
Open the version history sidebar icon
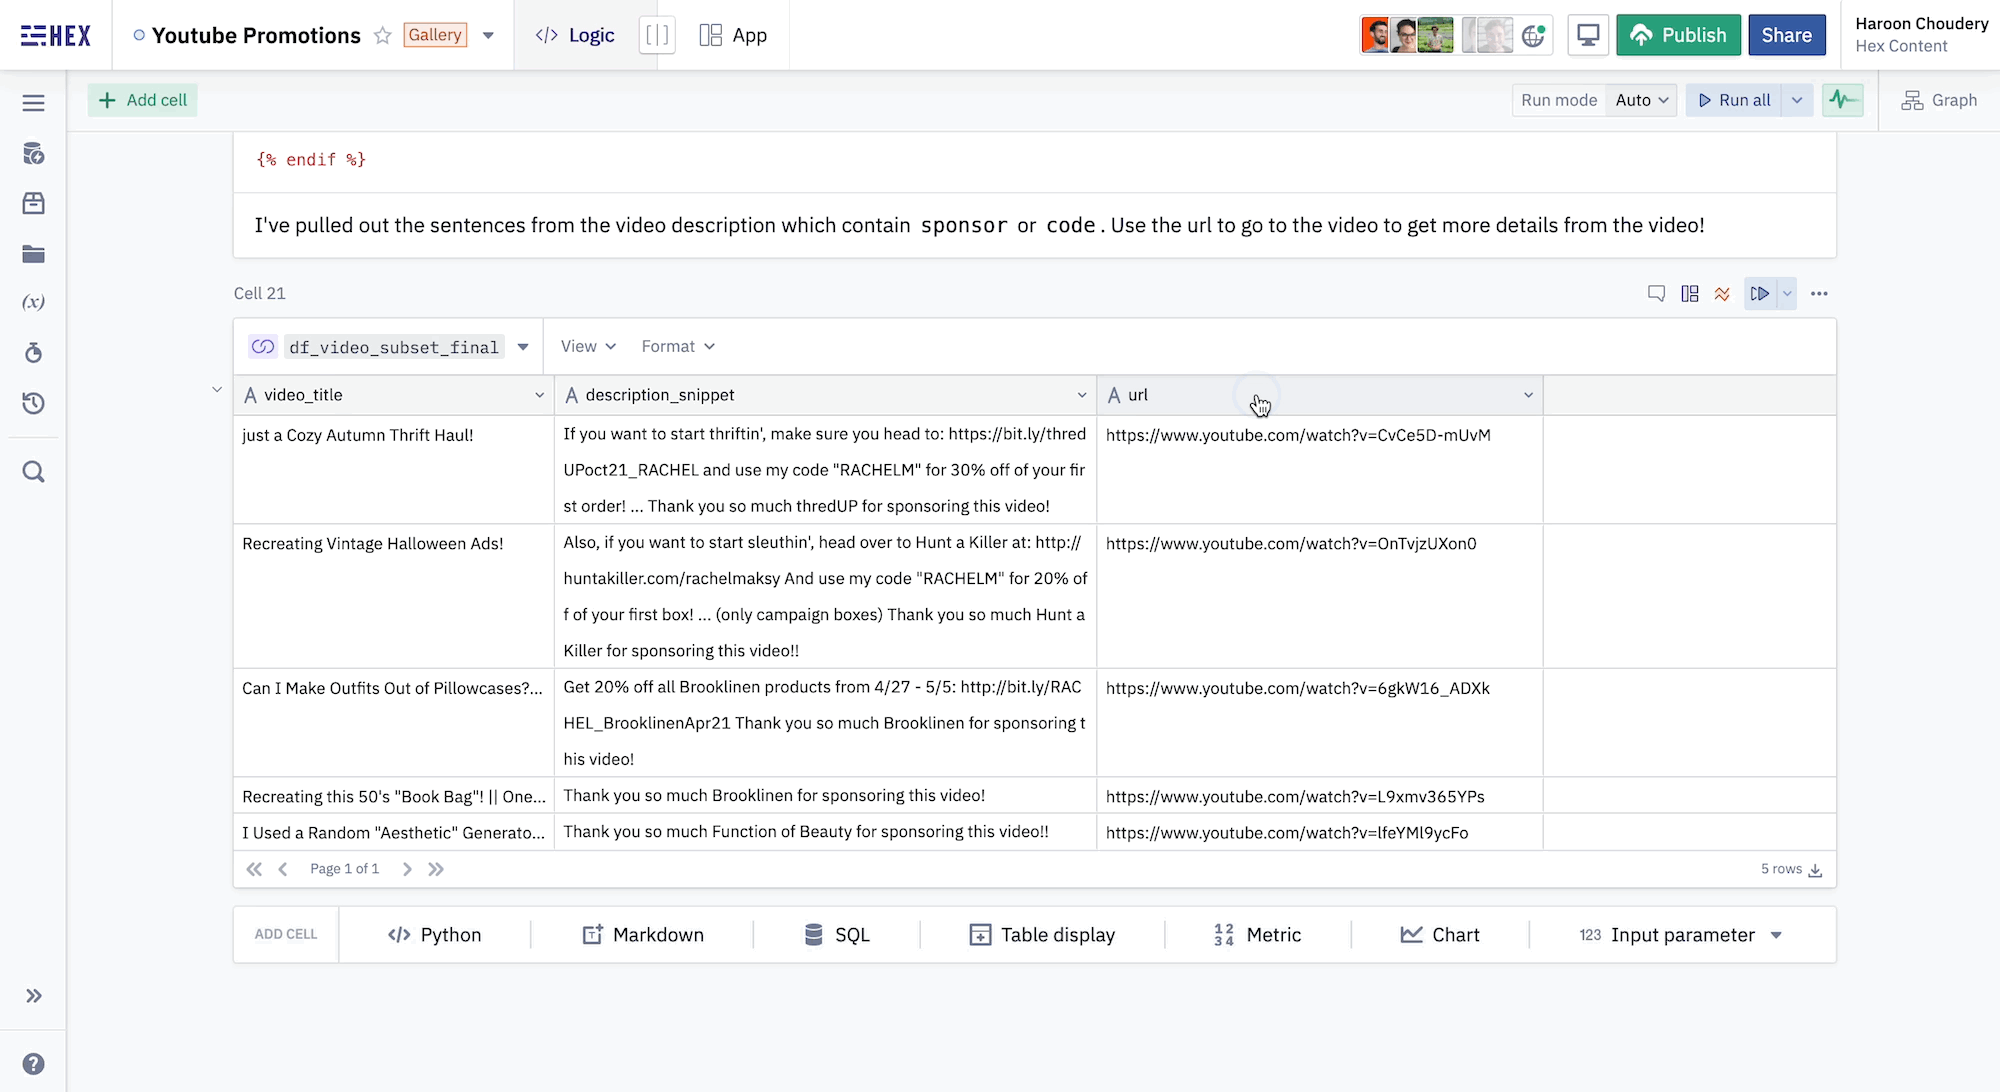tap(33, 403)
